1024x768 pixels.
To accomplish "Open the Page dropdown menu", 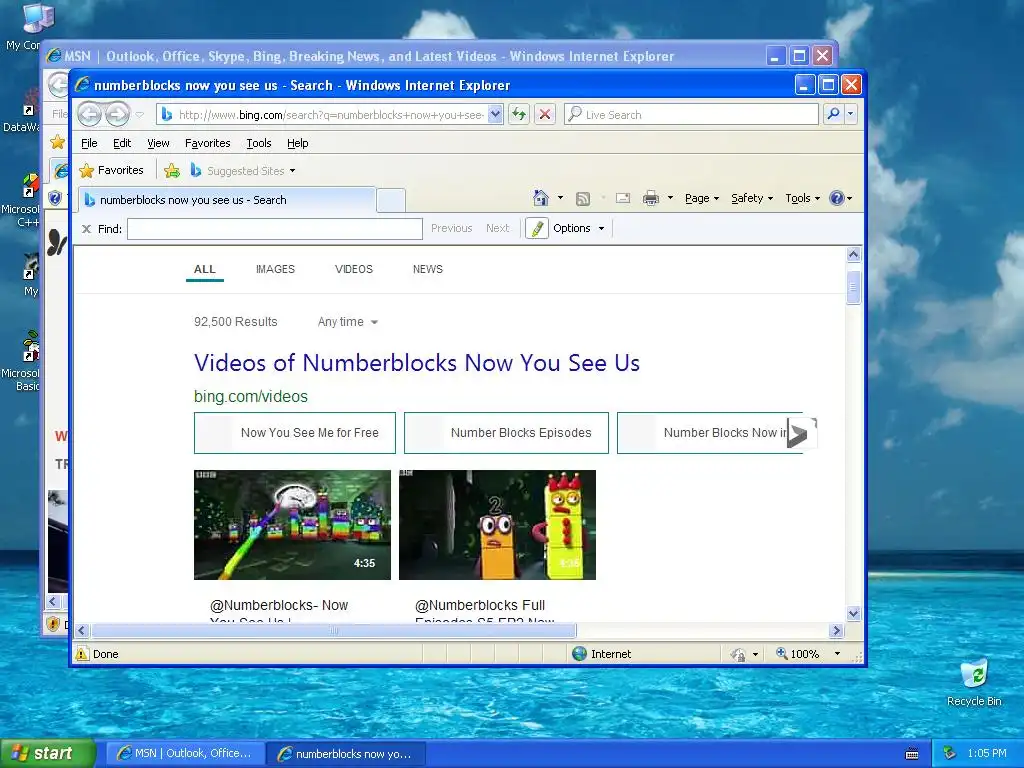I will pos(701,198).
